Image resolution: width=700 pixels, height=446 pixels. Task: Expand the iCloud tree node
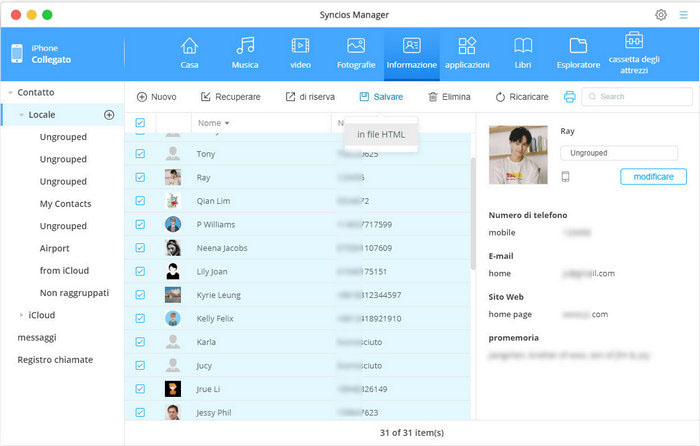(x=22, y=315)
